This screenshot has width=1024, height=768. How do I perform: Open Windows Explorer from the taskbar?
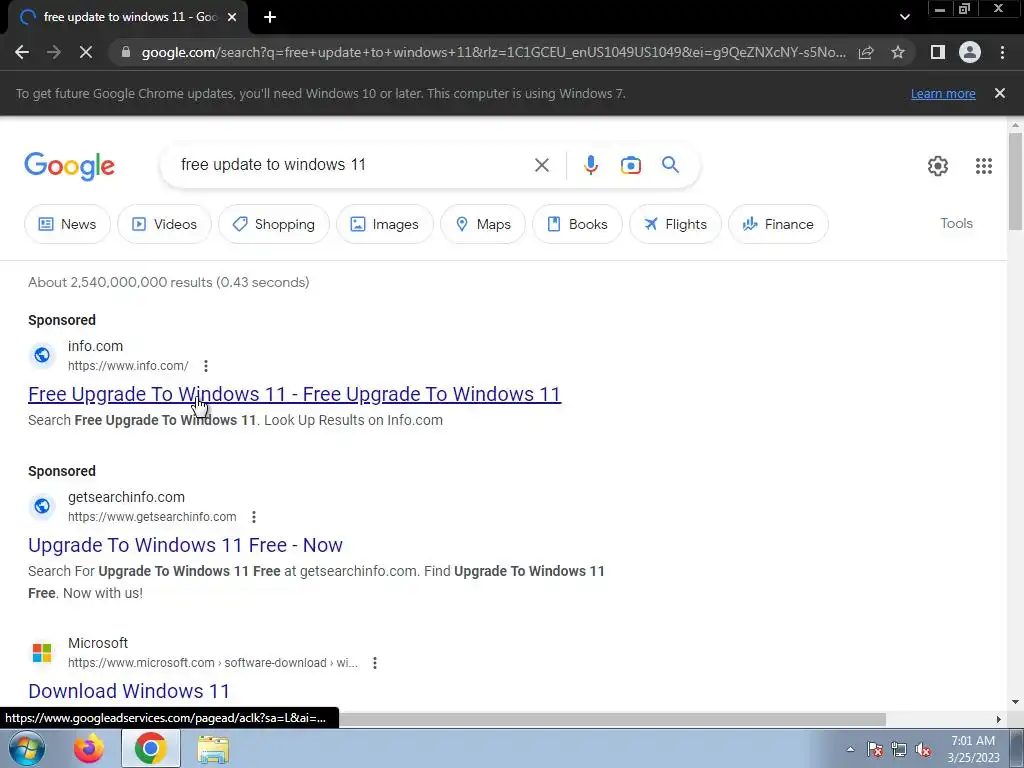click(213, 748)
